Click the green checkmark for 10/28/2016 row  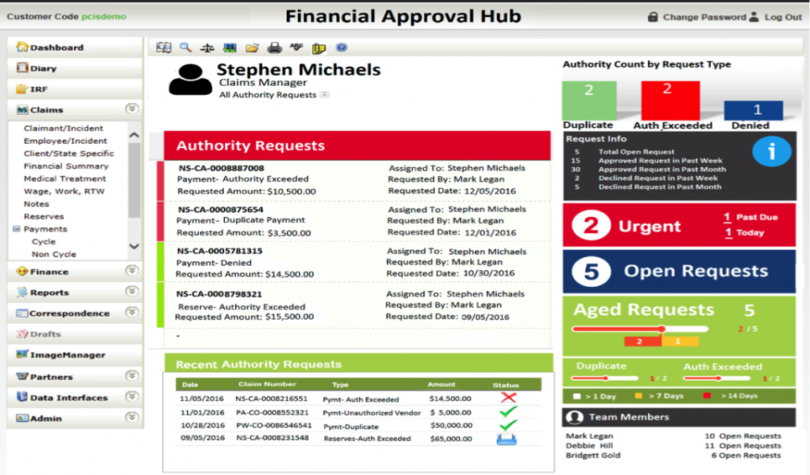pos(508,424)
